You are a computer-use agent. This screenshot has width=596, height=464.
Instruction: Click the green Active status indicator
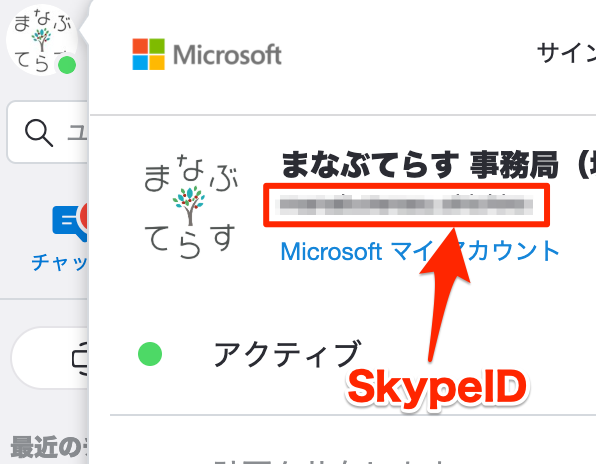(150, 354)
